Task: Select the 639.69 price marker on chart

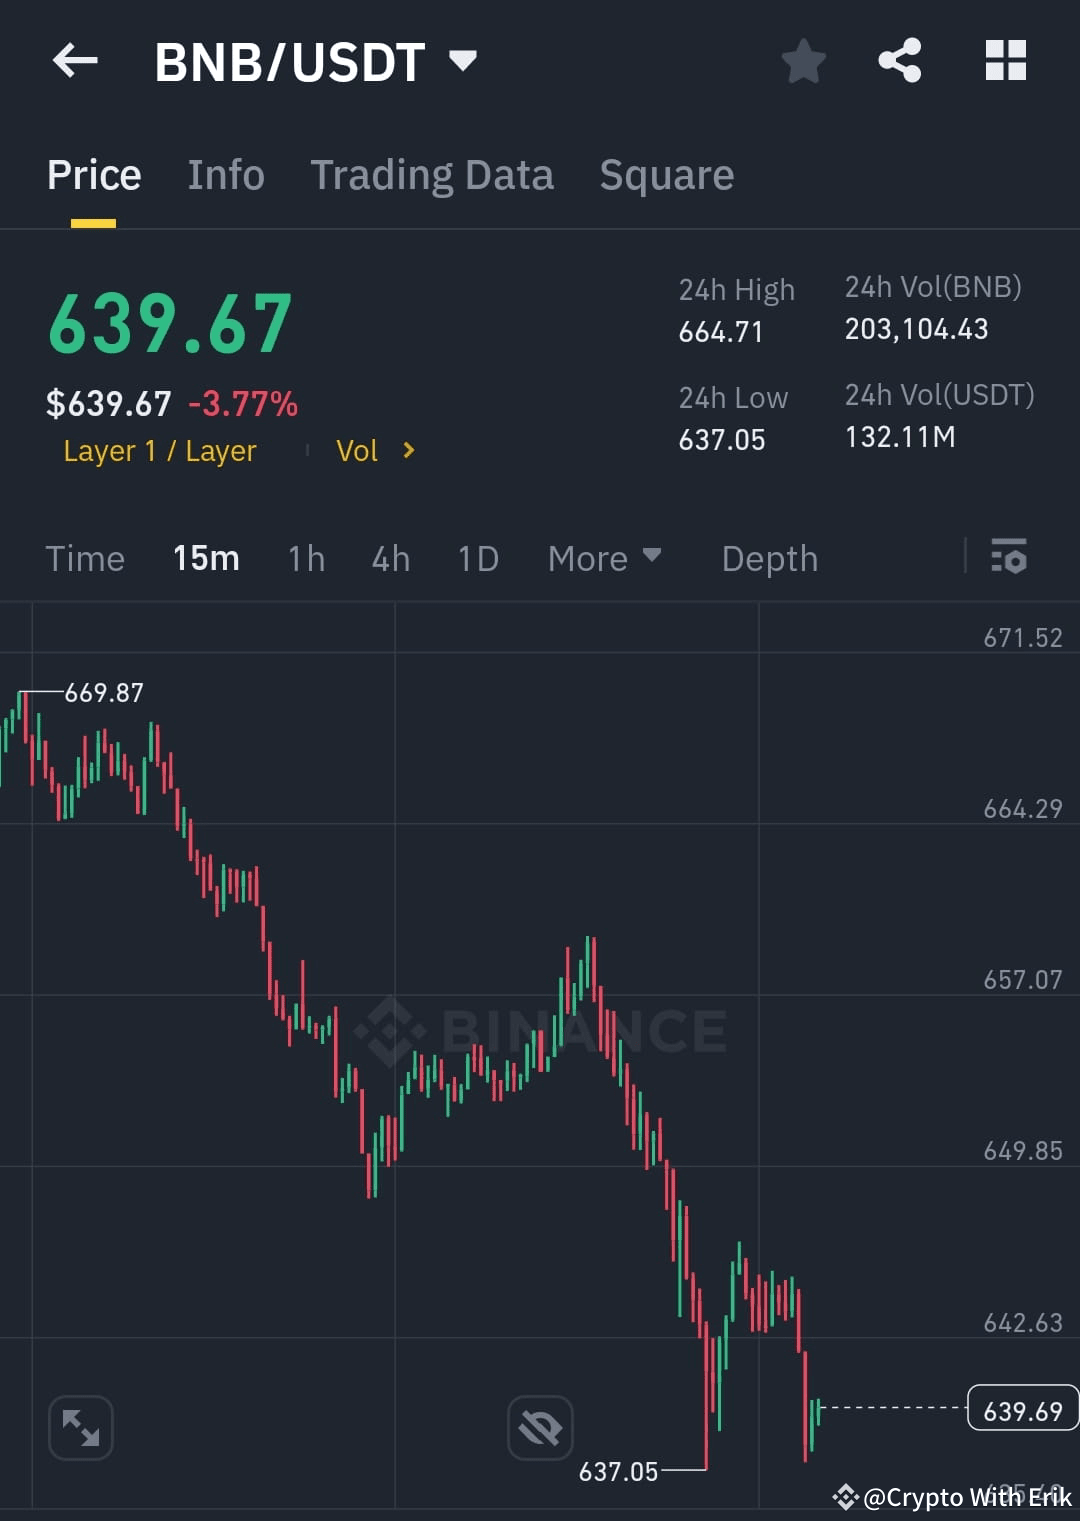Action: [1021, 1411]
